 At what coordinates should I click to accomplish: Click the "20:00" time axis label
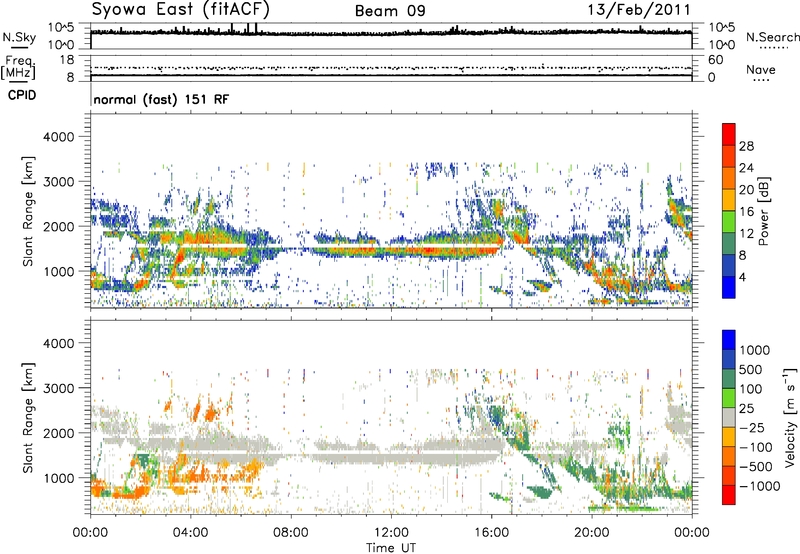point(592,533)
